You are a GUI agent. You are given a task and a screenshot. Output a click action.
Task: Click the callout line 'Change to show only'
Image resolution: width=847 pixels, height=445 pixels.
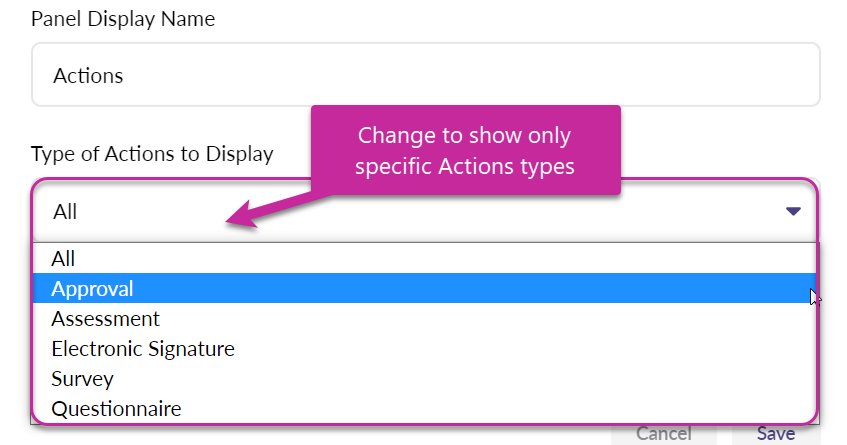point(466,135)
